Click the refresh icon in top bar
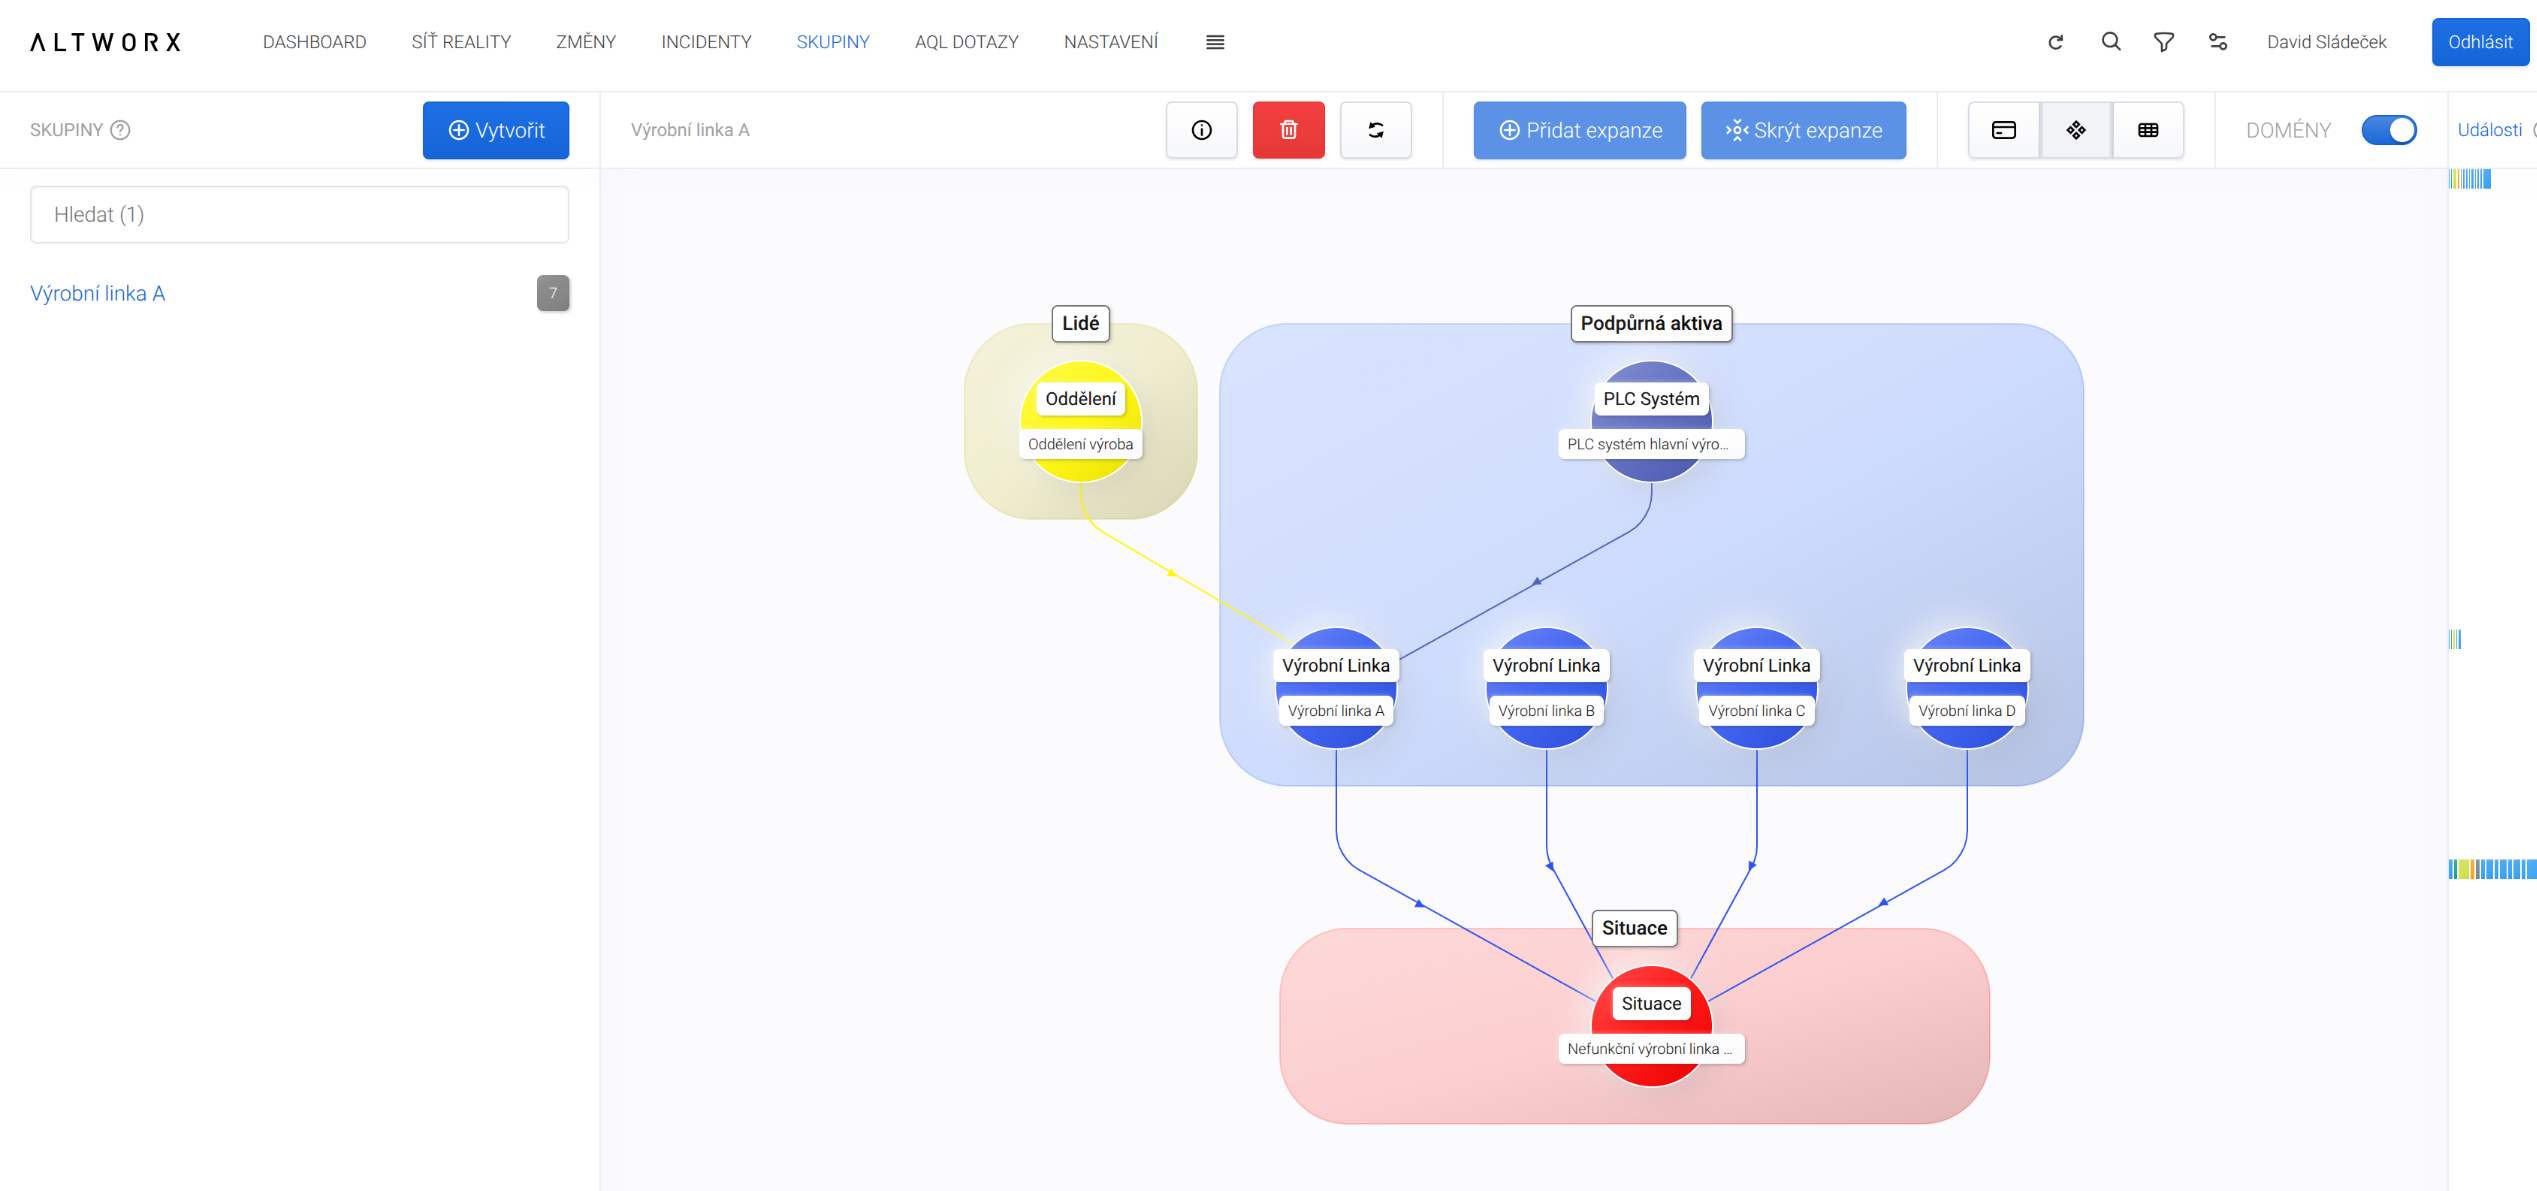2537x1191 pixels. (x=2056, y=42)
